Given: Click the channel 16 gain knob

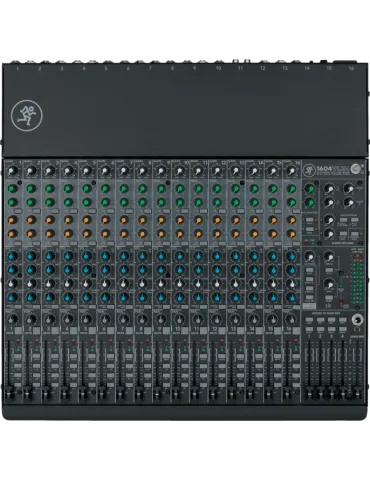Looking at the screenshot, I should [x=291, y=171].
